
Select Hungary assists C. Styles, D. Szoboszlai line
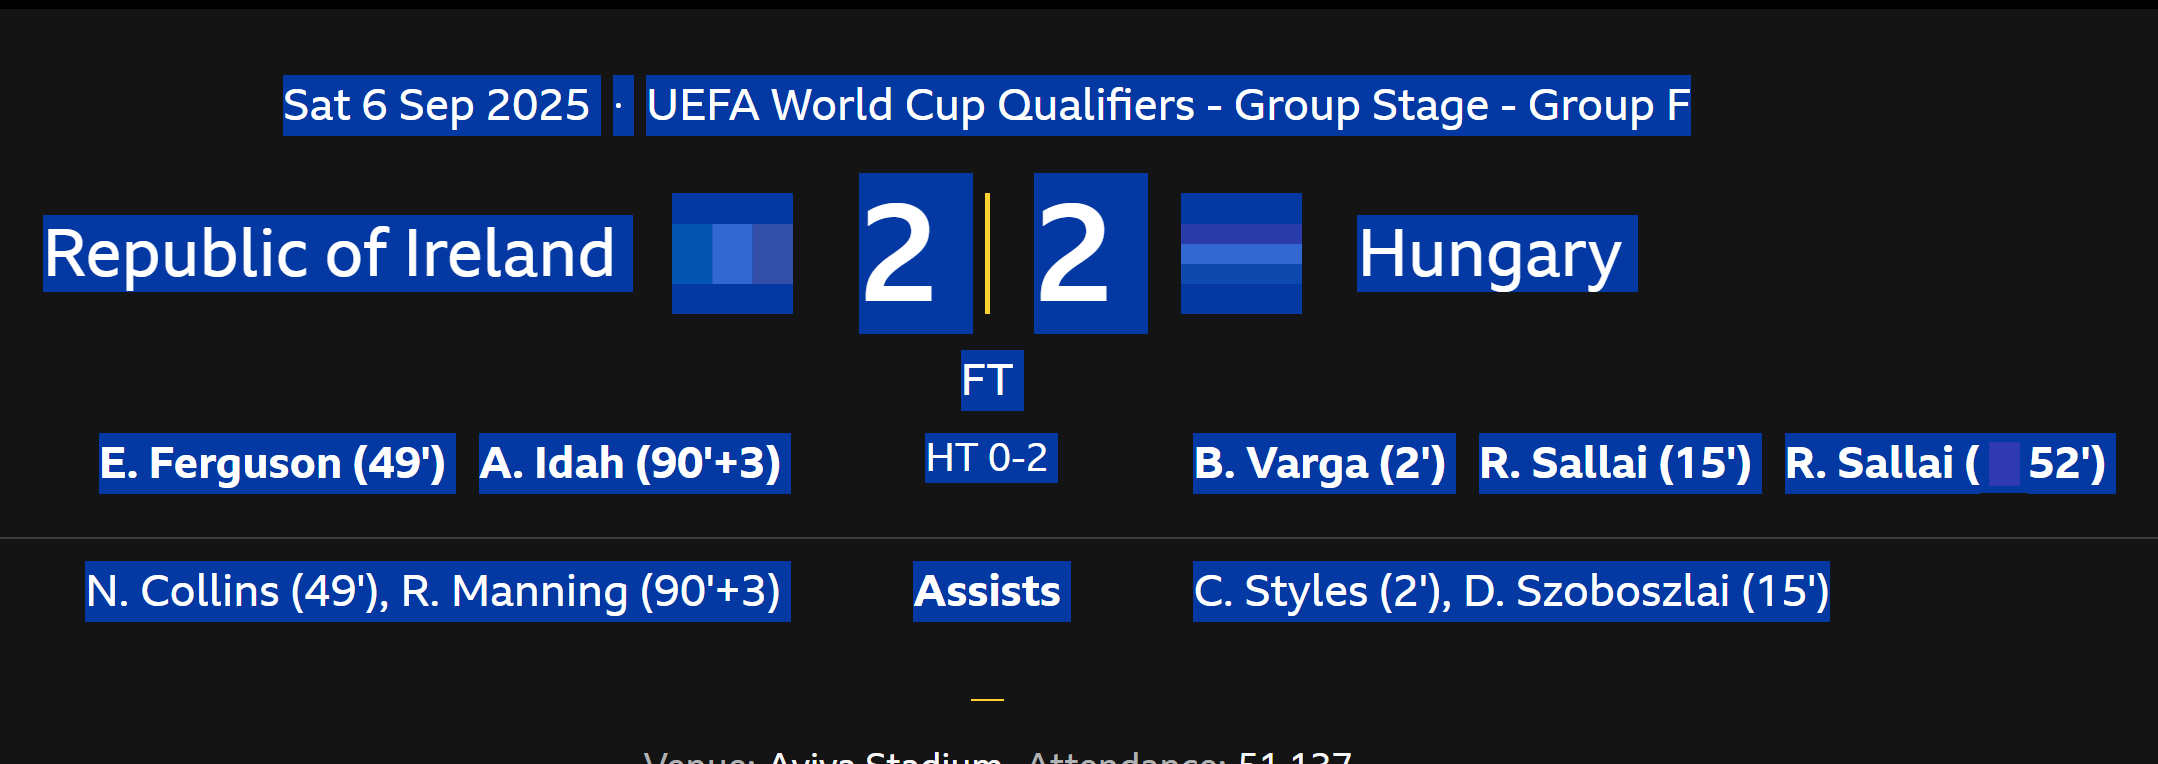point(1510,591)
